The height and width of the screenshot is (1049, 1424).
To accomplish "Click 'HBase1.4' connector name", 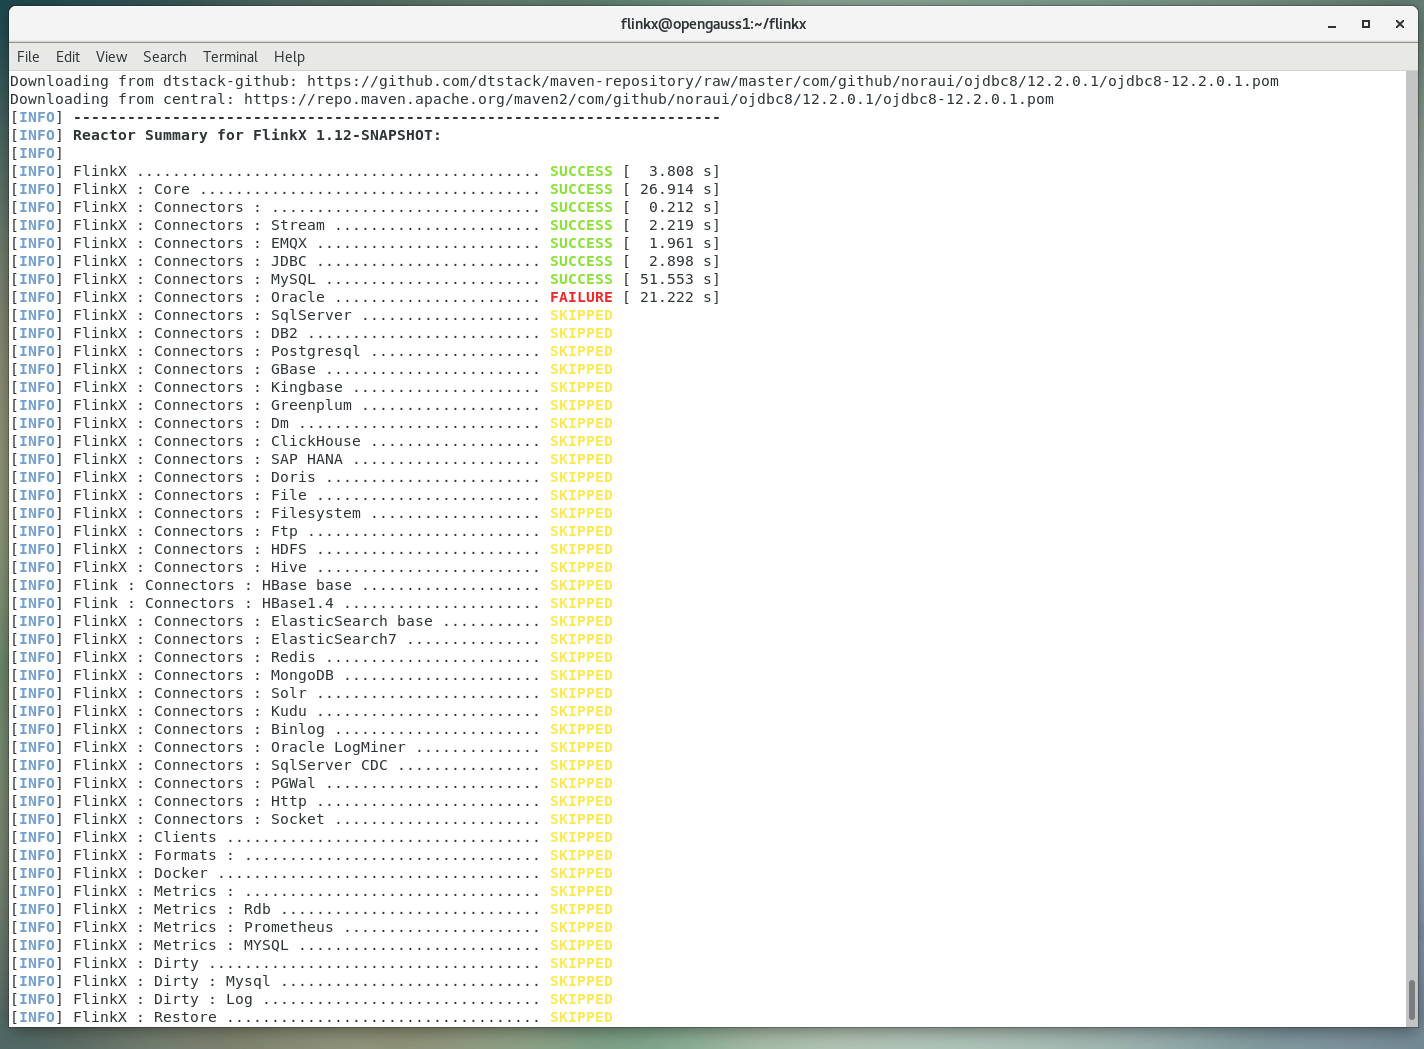I will (x=298, y=603).
